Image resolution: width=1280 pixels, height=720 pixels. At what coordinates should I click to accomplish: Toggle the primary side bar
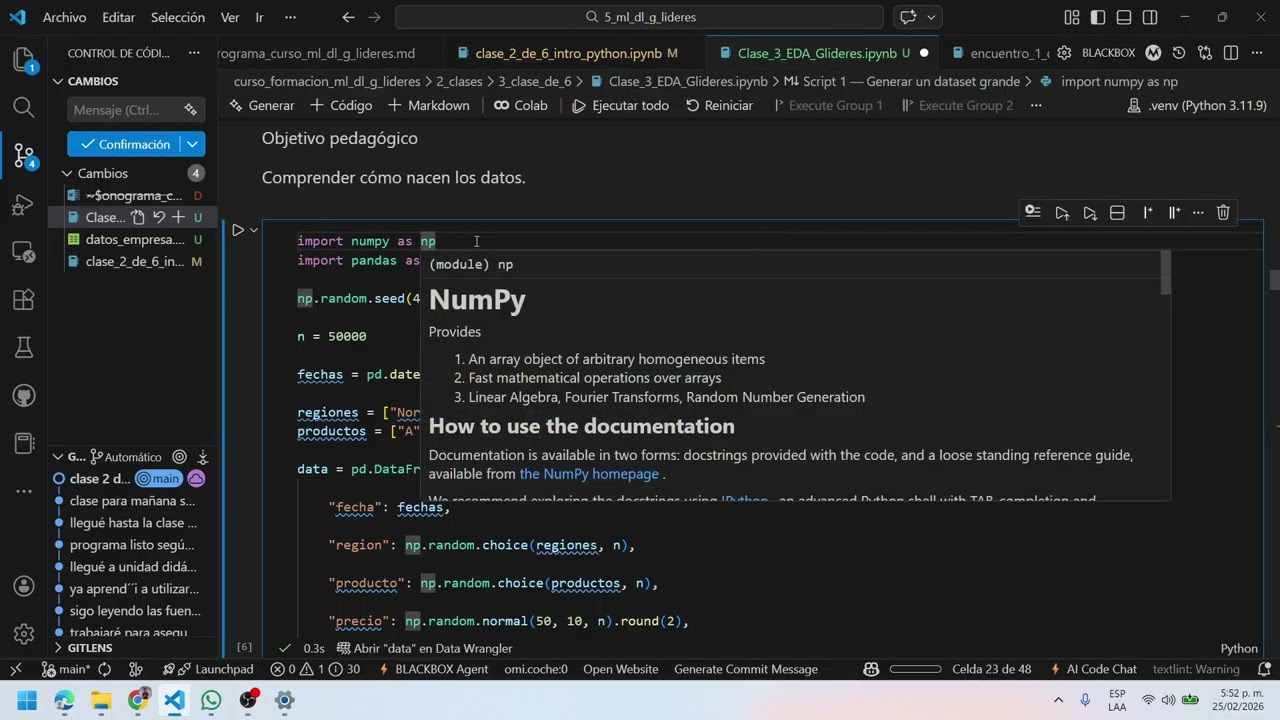1098,17
